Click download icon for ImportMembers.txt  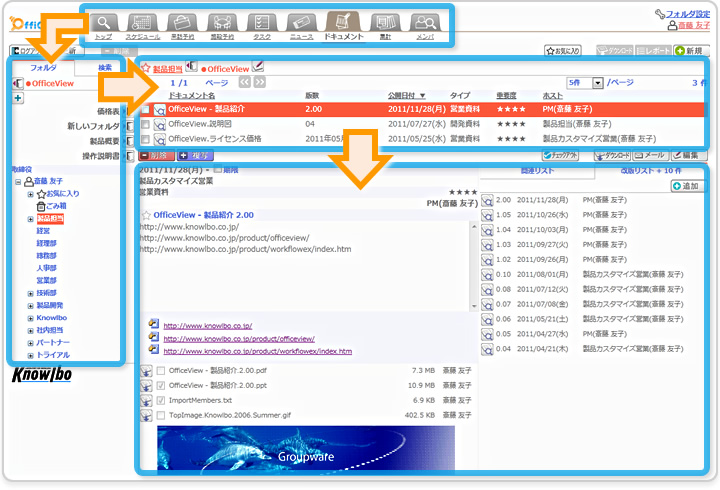point(146,400)
